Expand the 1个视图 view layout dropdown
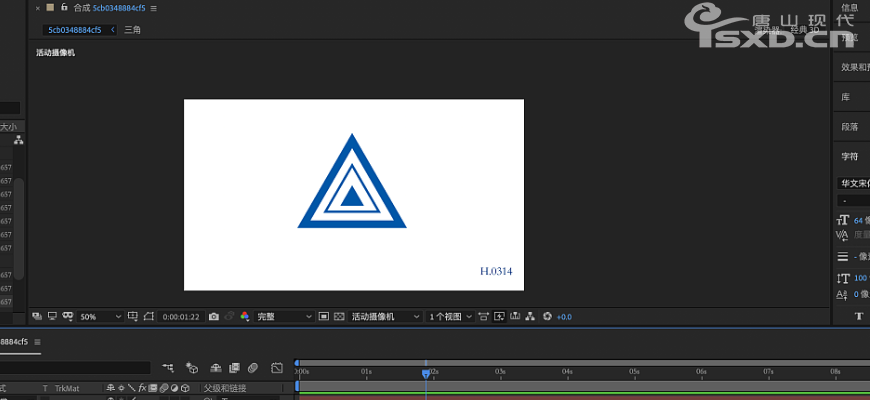This screenshot has width=870, height=400. [450, 316]
